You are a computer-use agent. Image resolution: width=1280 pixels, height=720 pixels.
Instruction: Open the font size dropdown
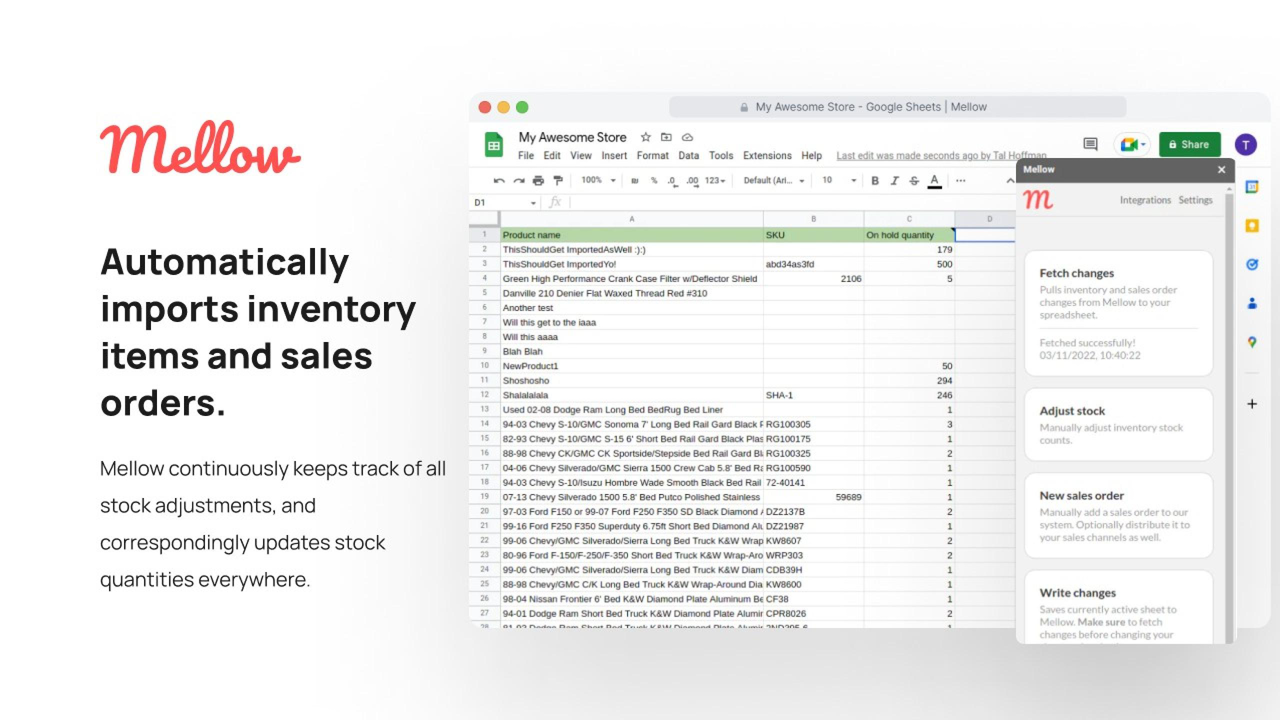839,181
